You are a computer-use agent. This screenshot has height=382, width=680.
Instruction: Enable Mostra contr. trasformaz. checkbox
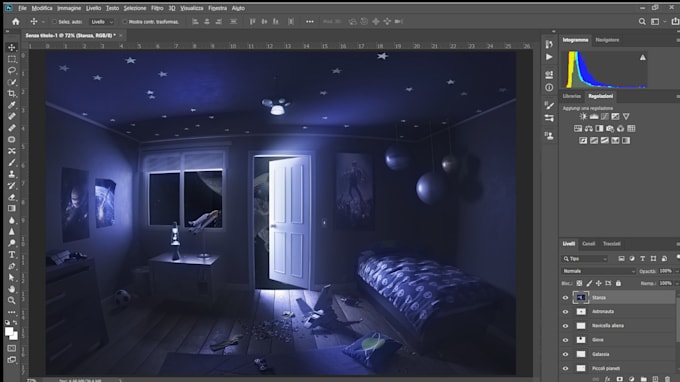[125, 22]
